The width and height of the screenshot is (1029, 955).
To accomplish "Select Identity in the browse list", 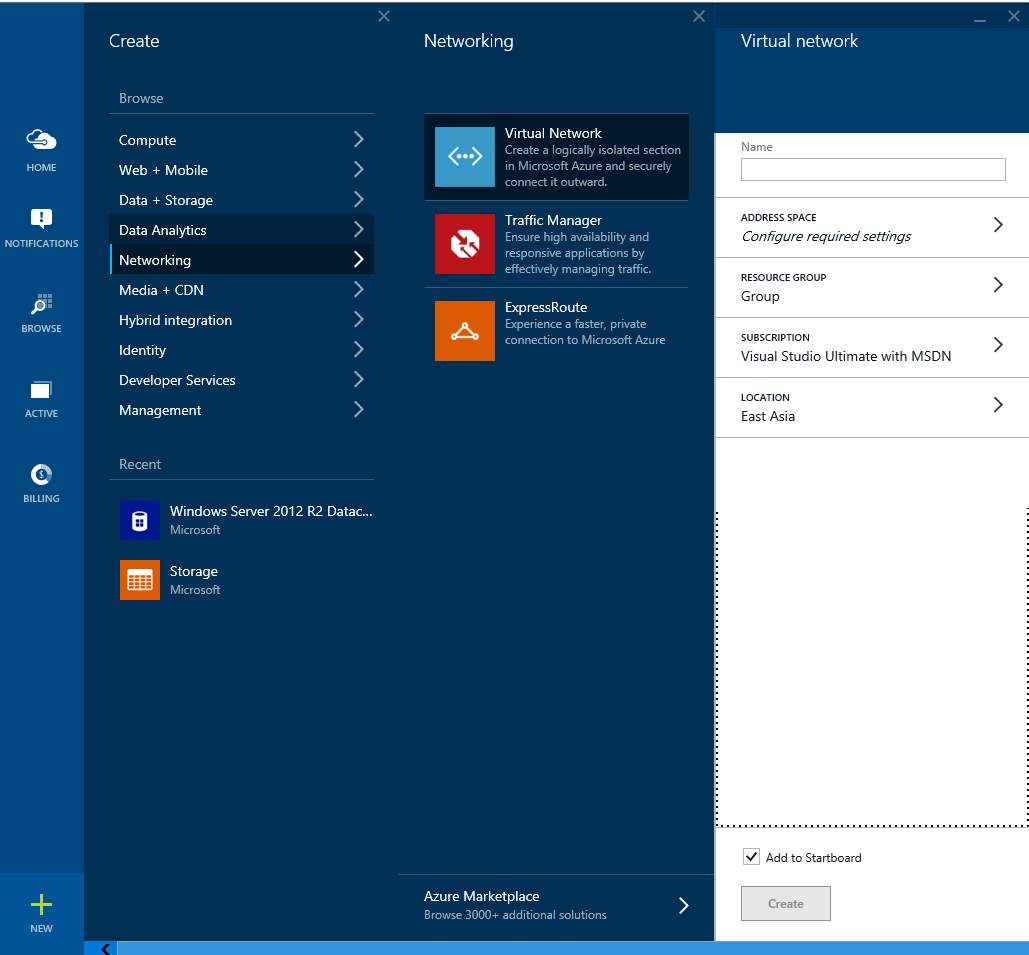I will click(242, 350).
